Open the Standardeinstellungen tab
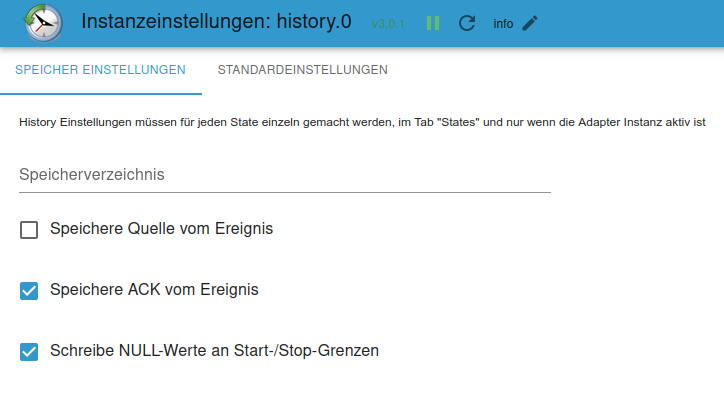Screen dimensions: 724x403 pos(302,70)
